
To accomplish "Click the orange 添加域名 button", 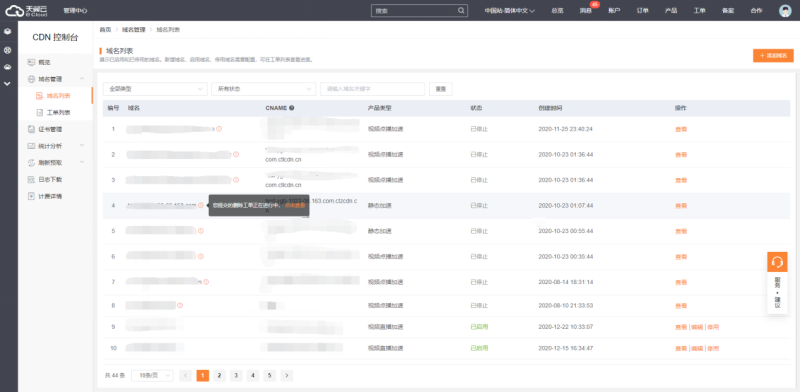I will (773, 56).
